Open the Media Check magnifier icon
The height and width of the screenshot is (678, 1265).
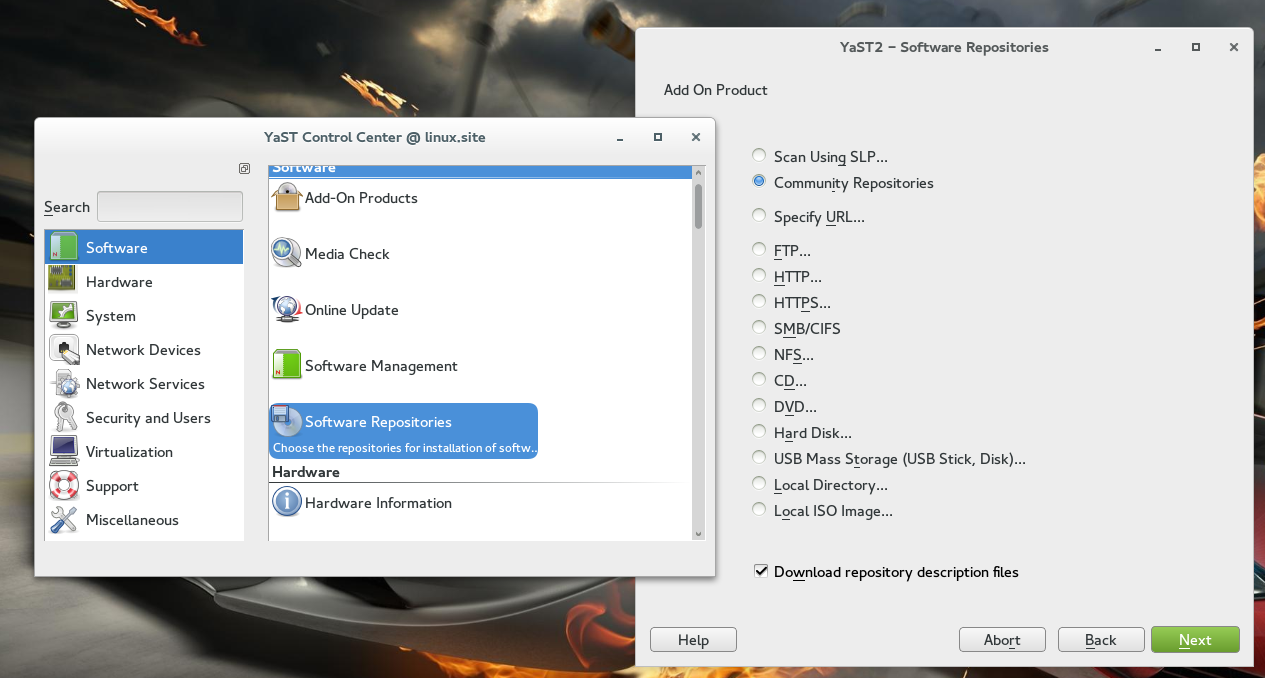click(287, 253)
